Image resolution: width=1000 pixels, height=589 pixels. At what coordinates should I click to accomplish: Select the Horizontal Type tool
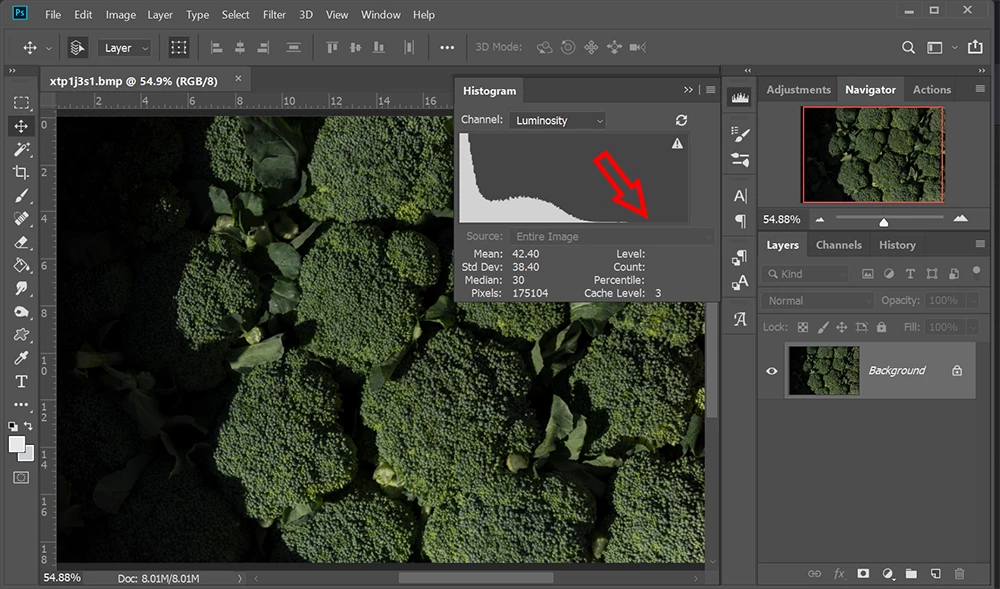pyautogui.click(x=21, y=382)
